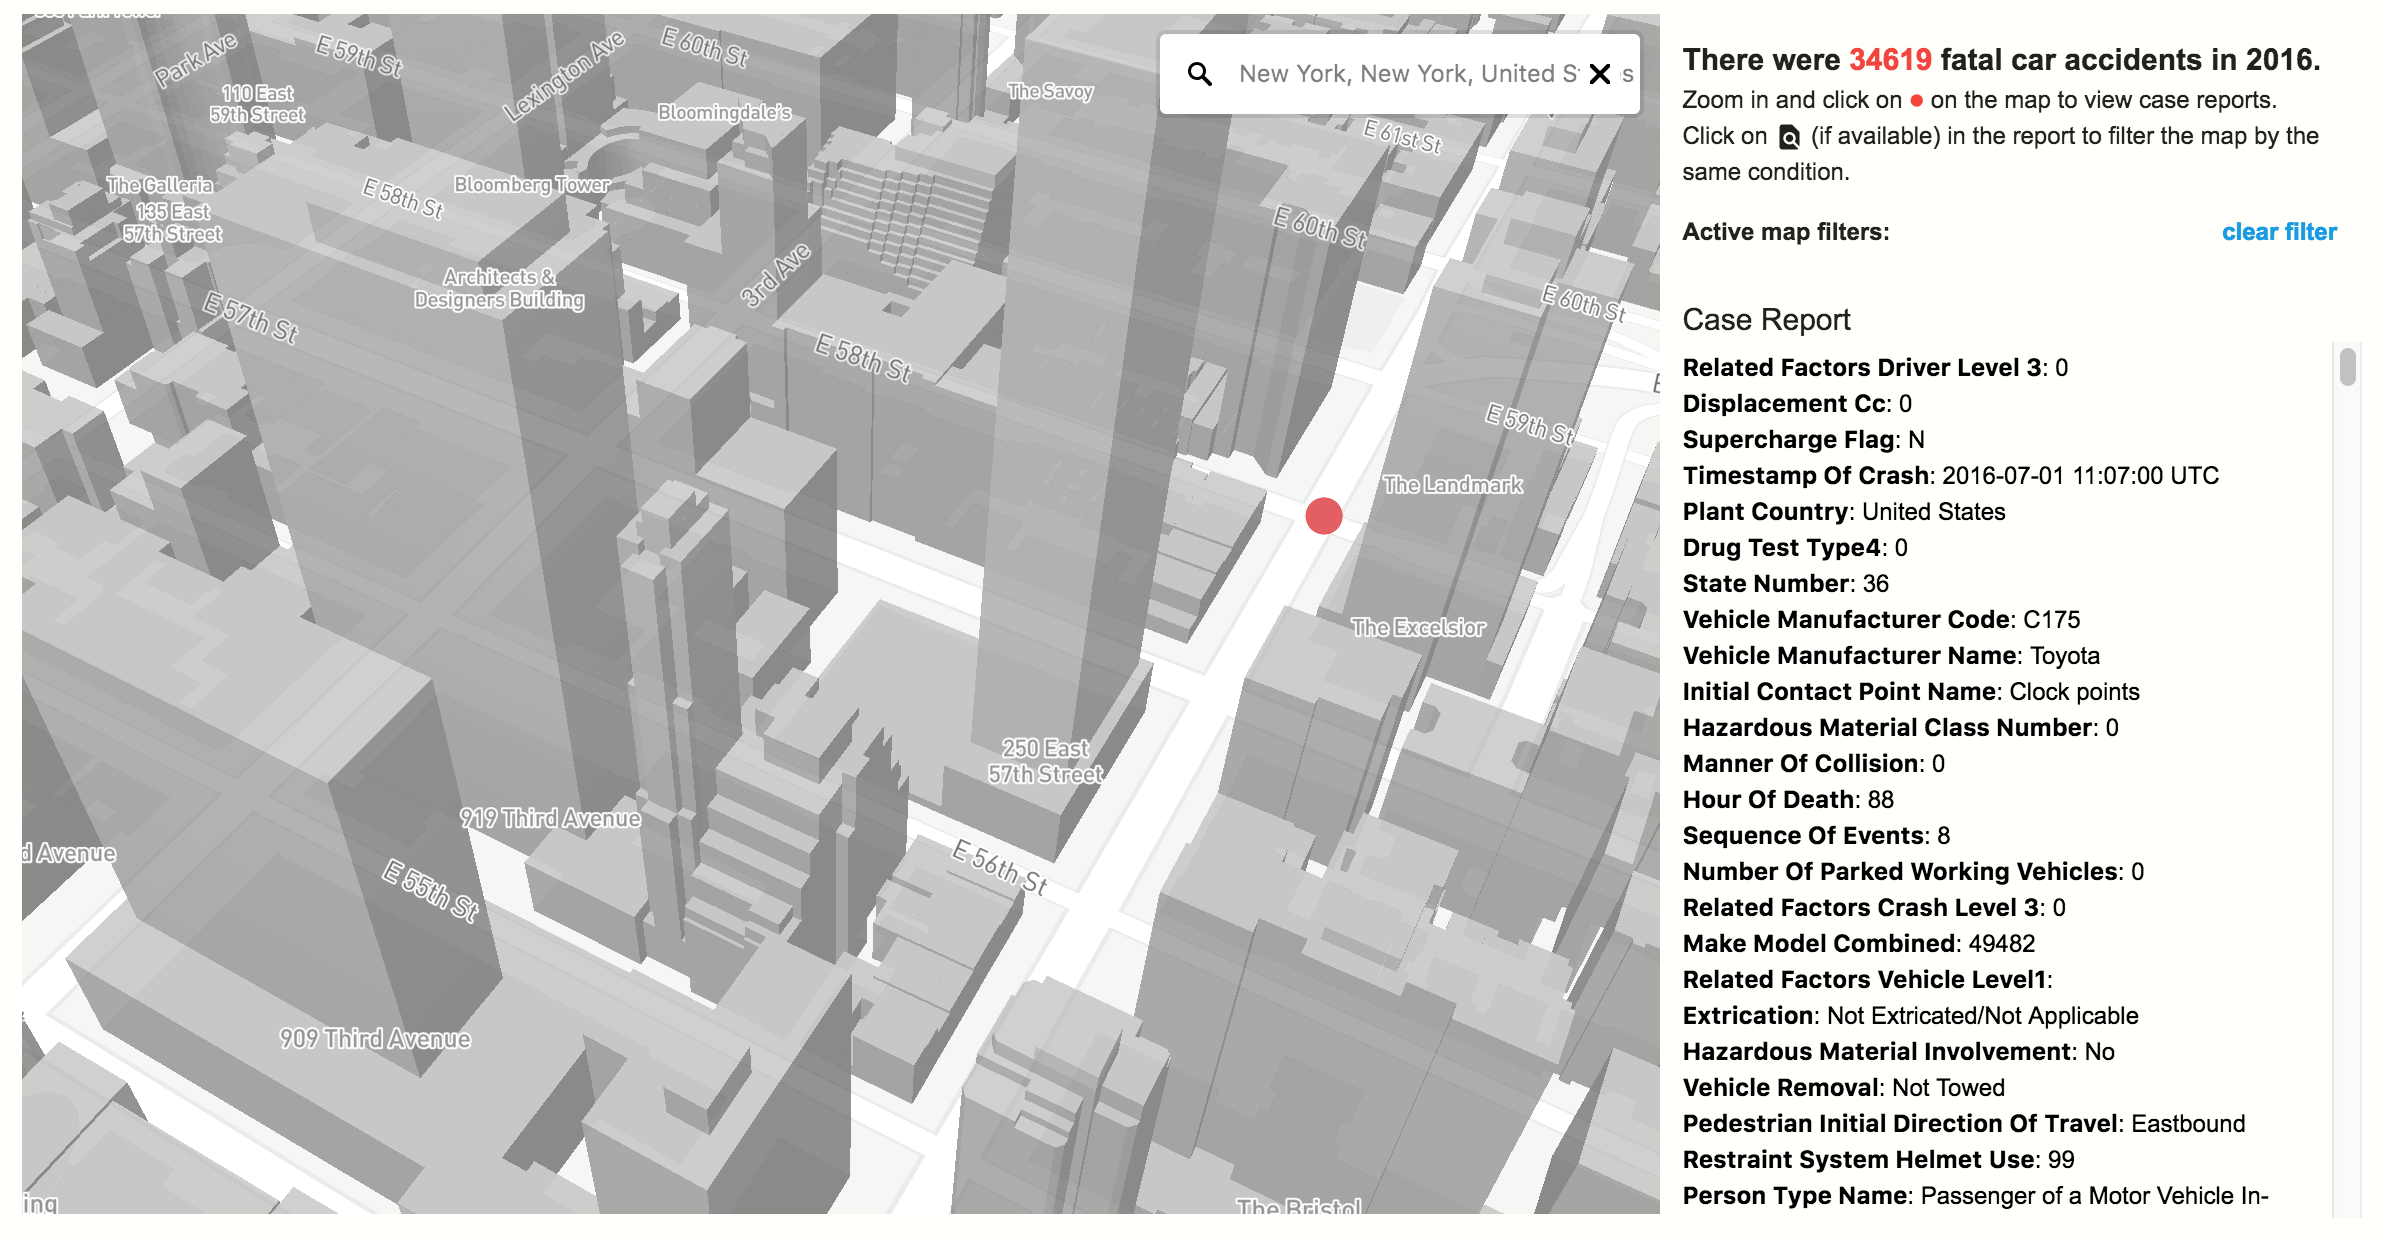2386x1238 pixels.
Task: Click the 250 East 57th Street label
Action: pyautogui.click(x=1045, y=761)
